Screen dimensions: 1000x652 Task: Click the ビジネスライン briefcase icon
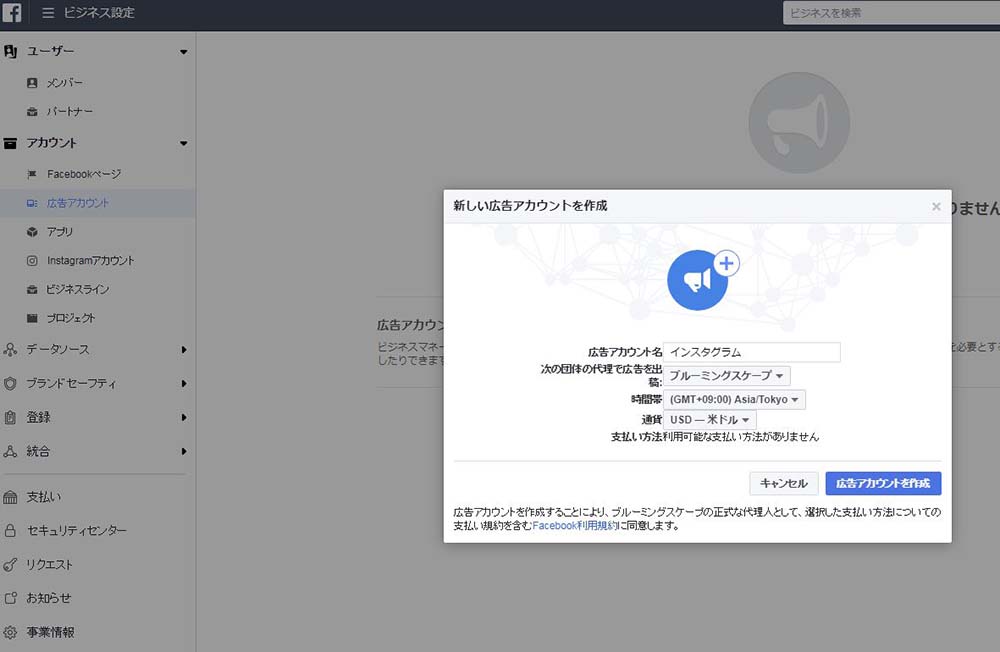point(32,290)
